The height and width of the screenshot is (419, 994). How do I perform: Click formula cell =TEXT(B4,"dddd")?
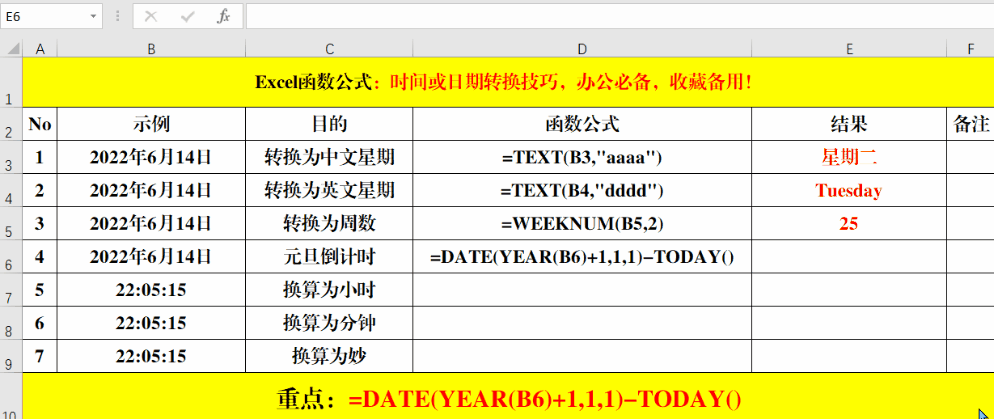point(582,190)
